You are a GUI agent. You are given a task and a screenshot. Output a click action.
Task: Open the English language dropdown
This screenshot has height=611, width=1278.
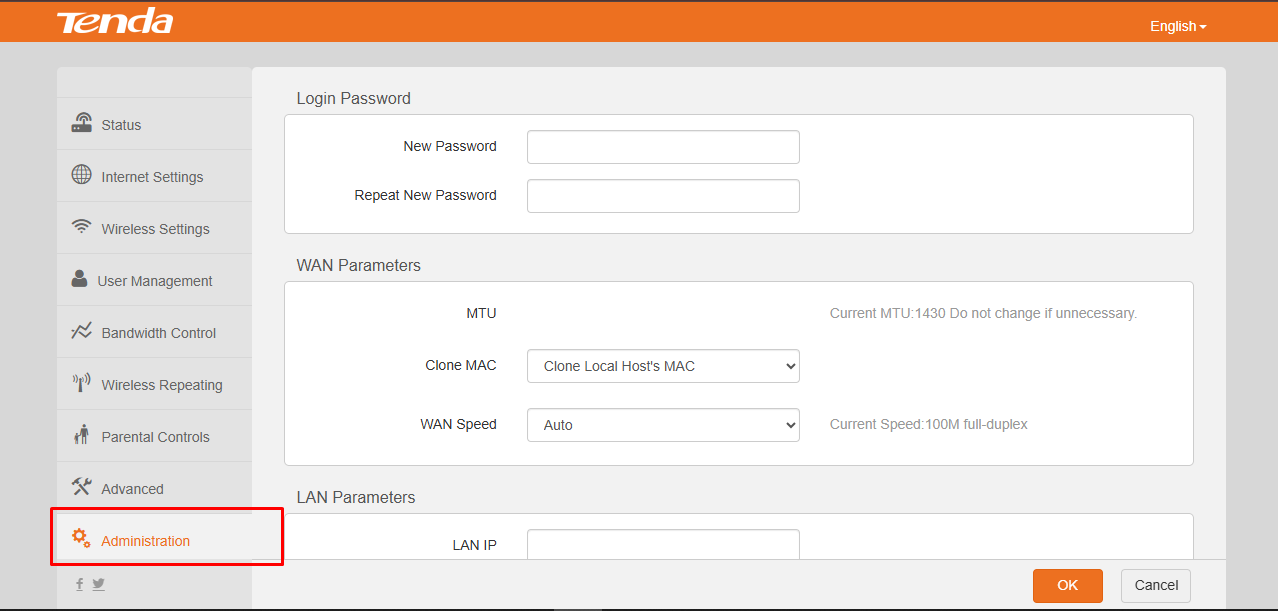[1178, 26]
